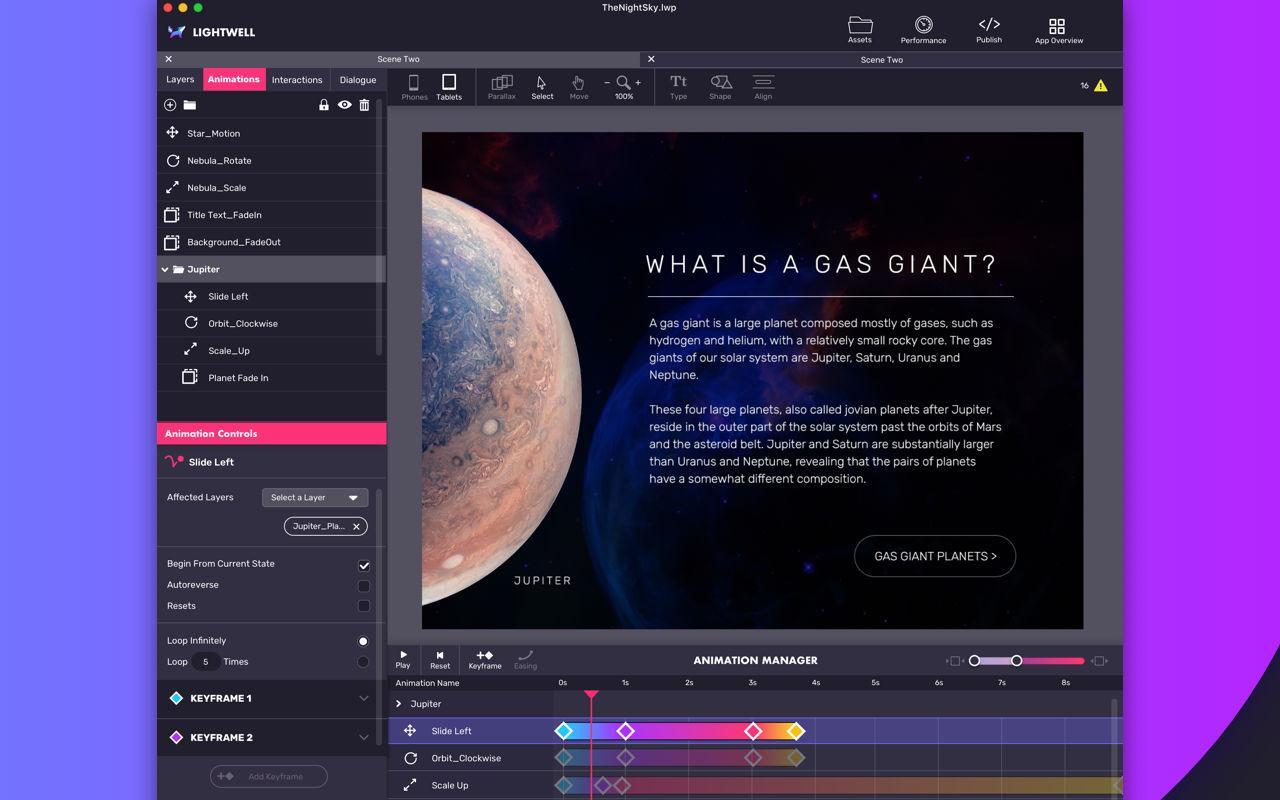Open the Dialogue tab
The height and width of the screenshot is (800, 1280).
click(x=357, y=80)
